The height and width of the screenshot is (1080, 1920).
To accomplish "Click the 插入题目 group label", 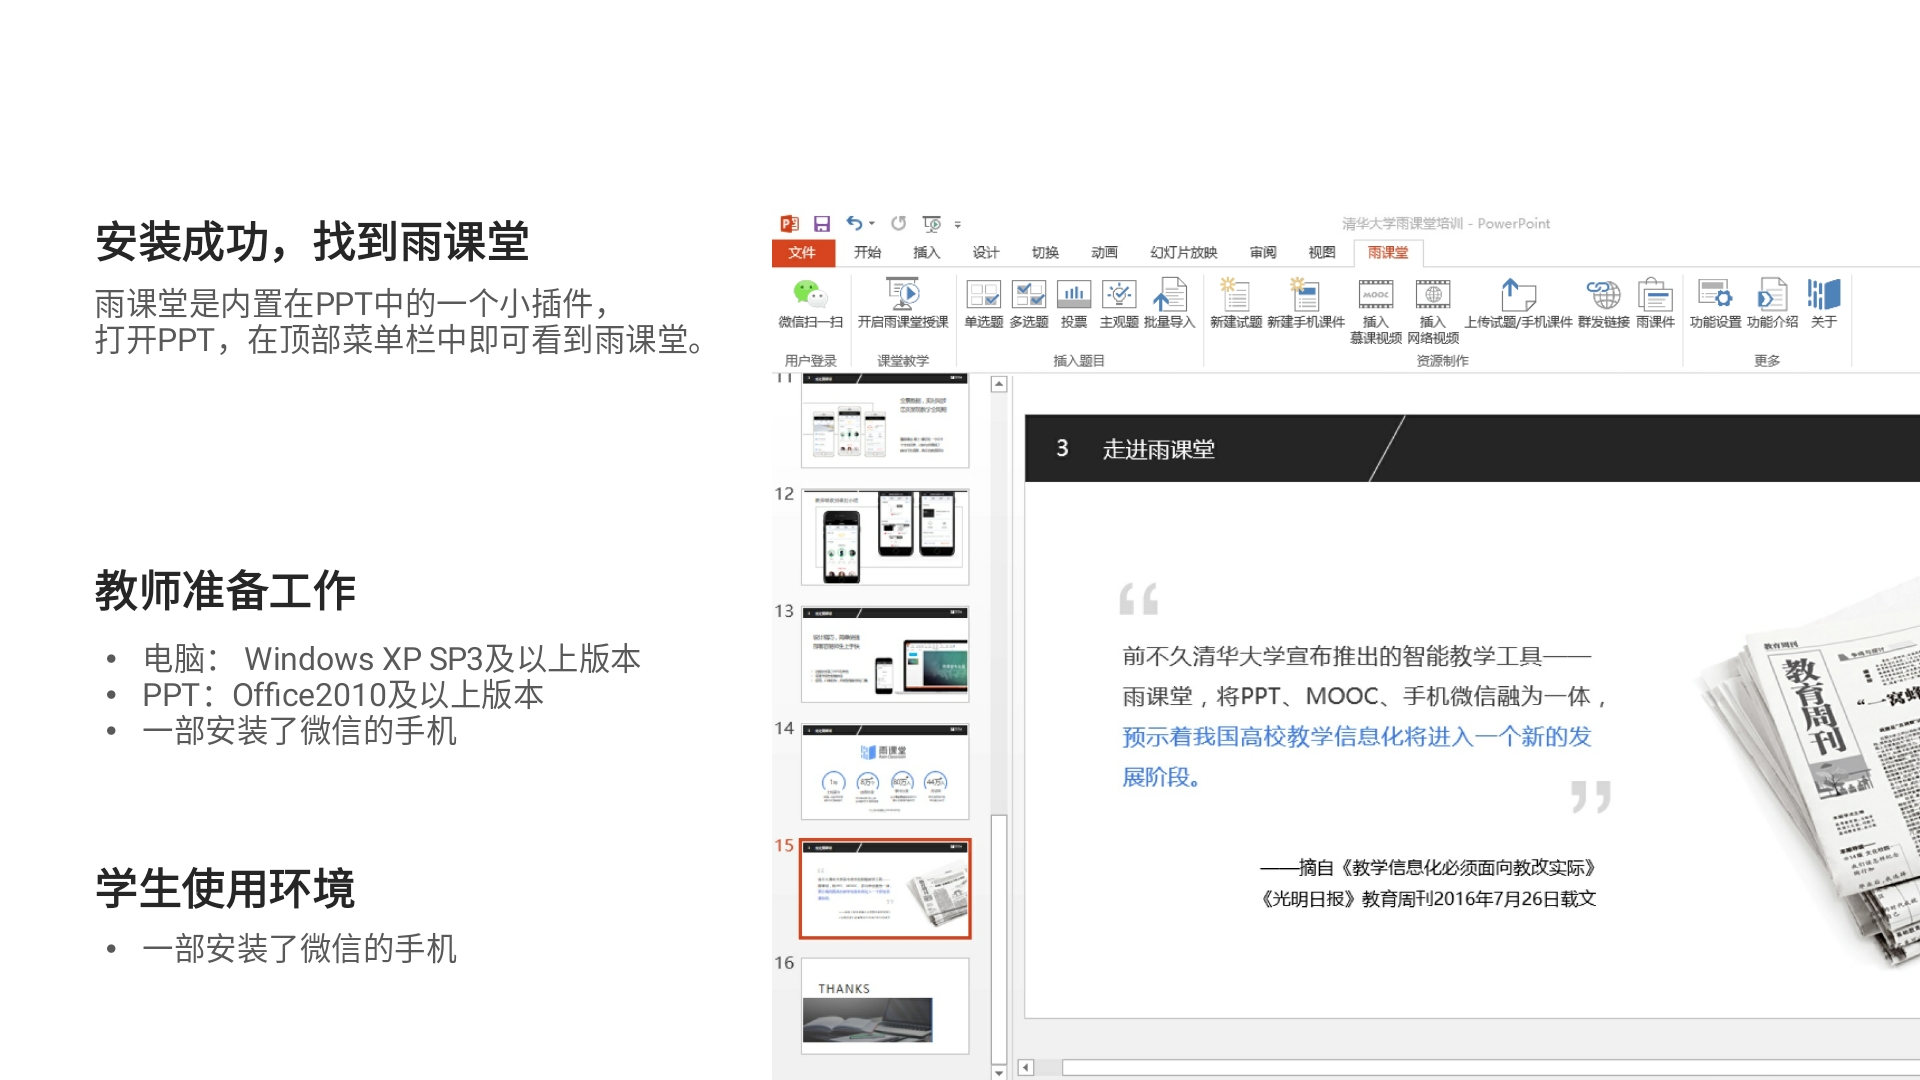I will [1079, 361].
